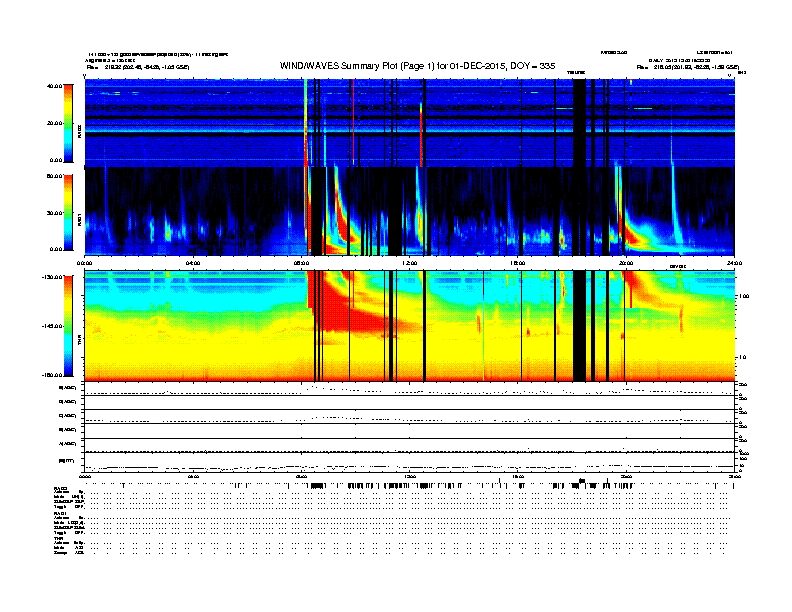
Task: Click the -160.00 label on TNR color bar
Action: coord(52,375)
